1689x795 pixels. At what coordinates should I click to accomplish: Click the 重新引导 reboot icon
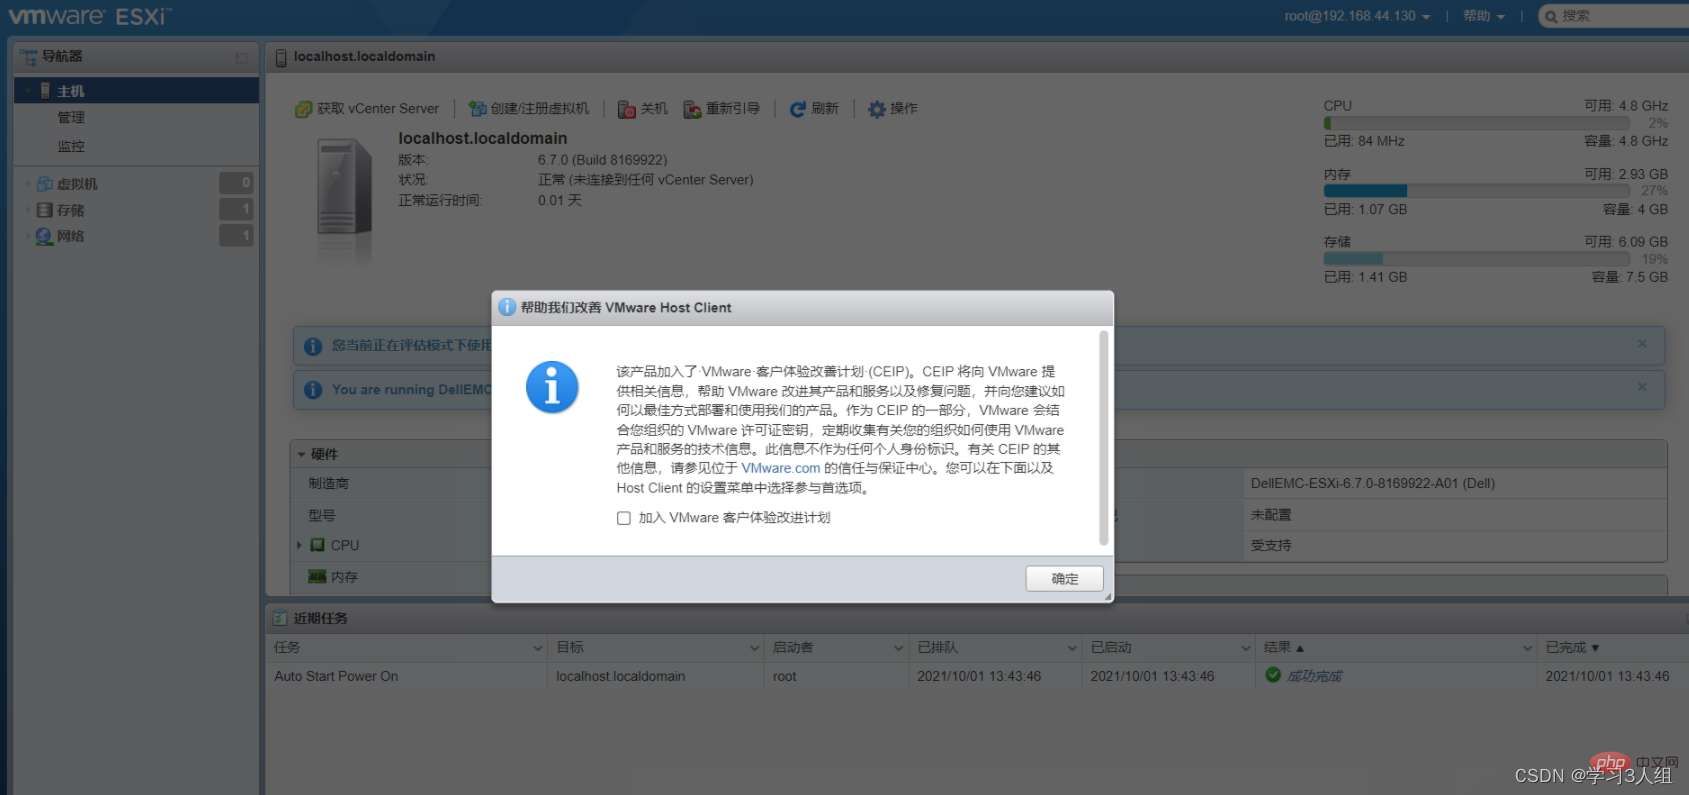click(692, 109)
